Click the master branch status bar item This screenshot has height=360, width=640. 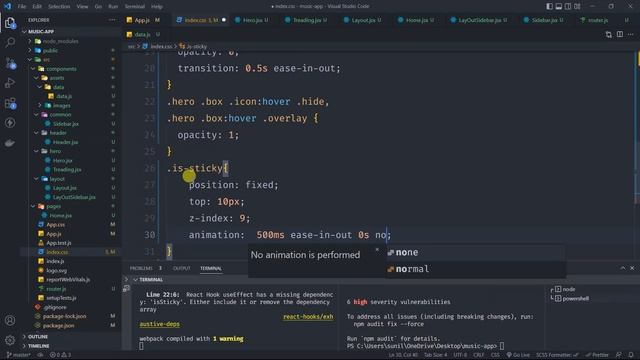[x=19, y=355]
